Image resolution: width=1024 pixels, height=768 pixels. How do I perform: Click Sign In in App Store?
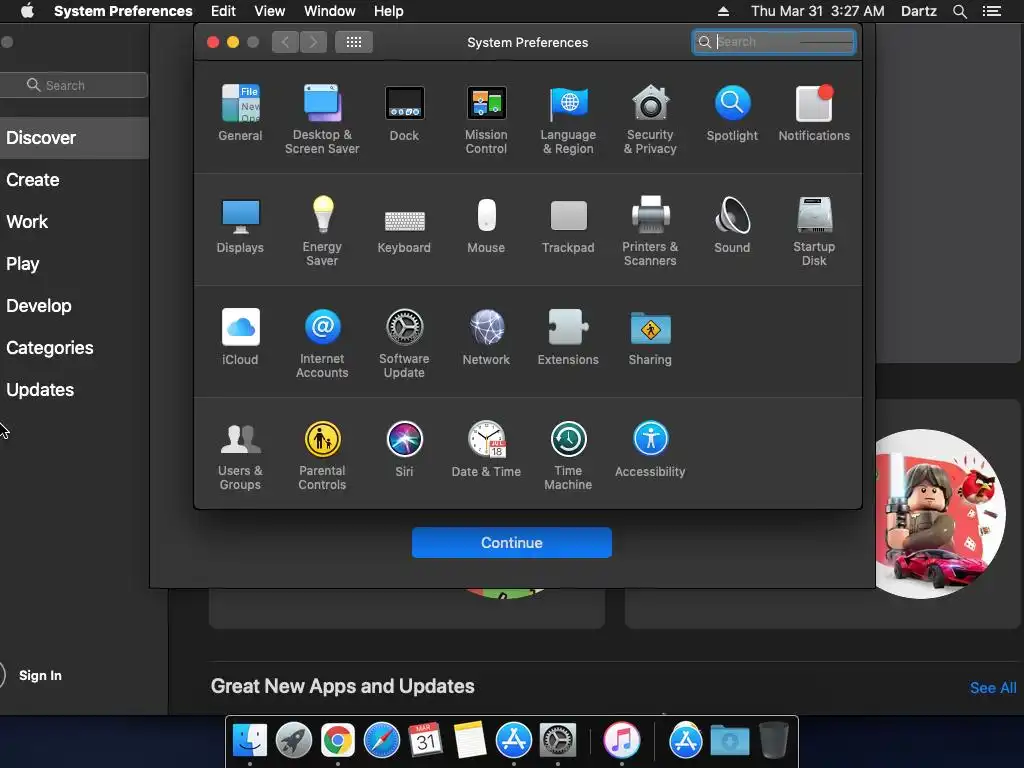coord(40,675)
